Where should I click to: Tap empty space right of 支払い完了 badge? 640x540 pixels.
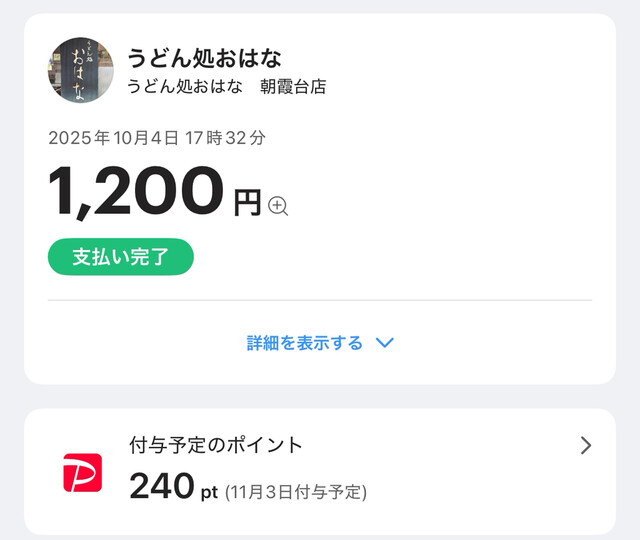click(x=400, y=256)
